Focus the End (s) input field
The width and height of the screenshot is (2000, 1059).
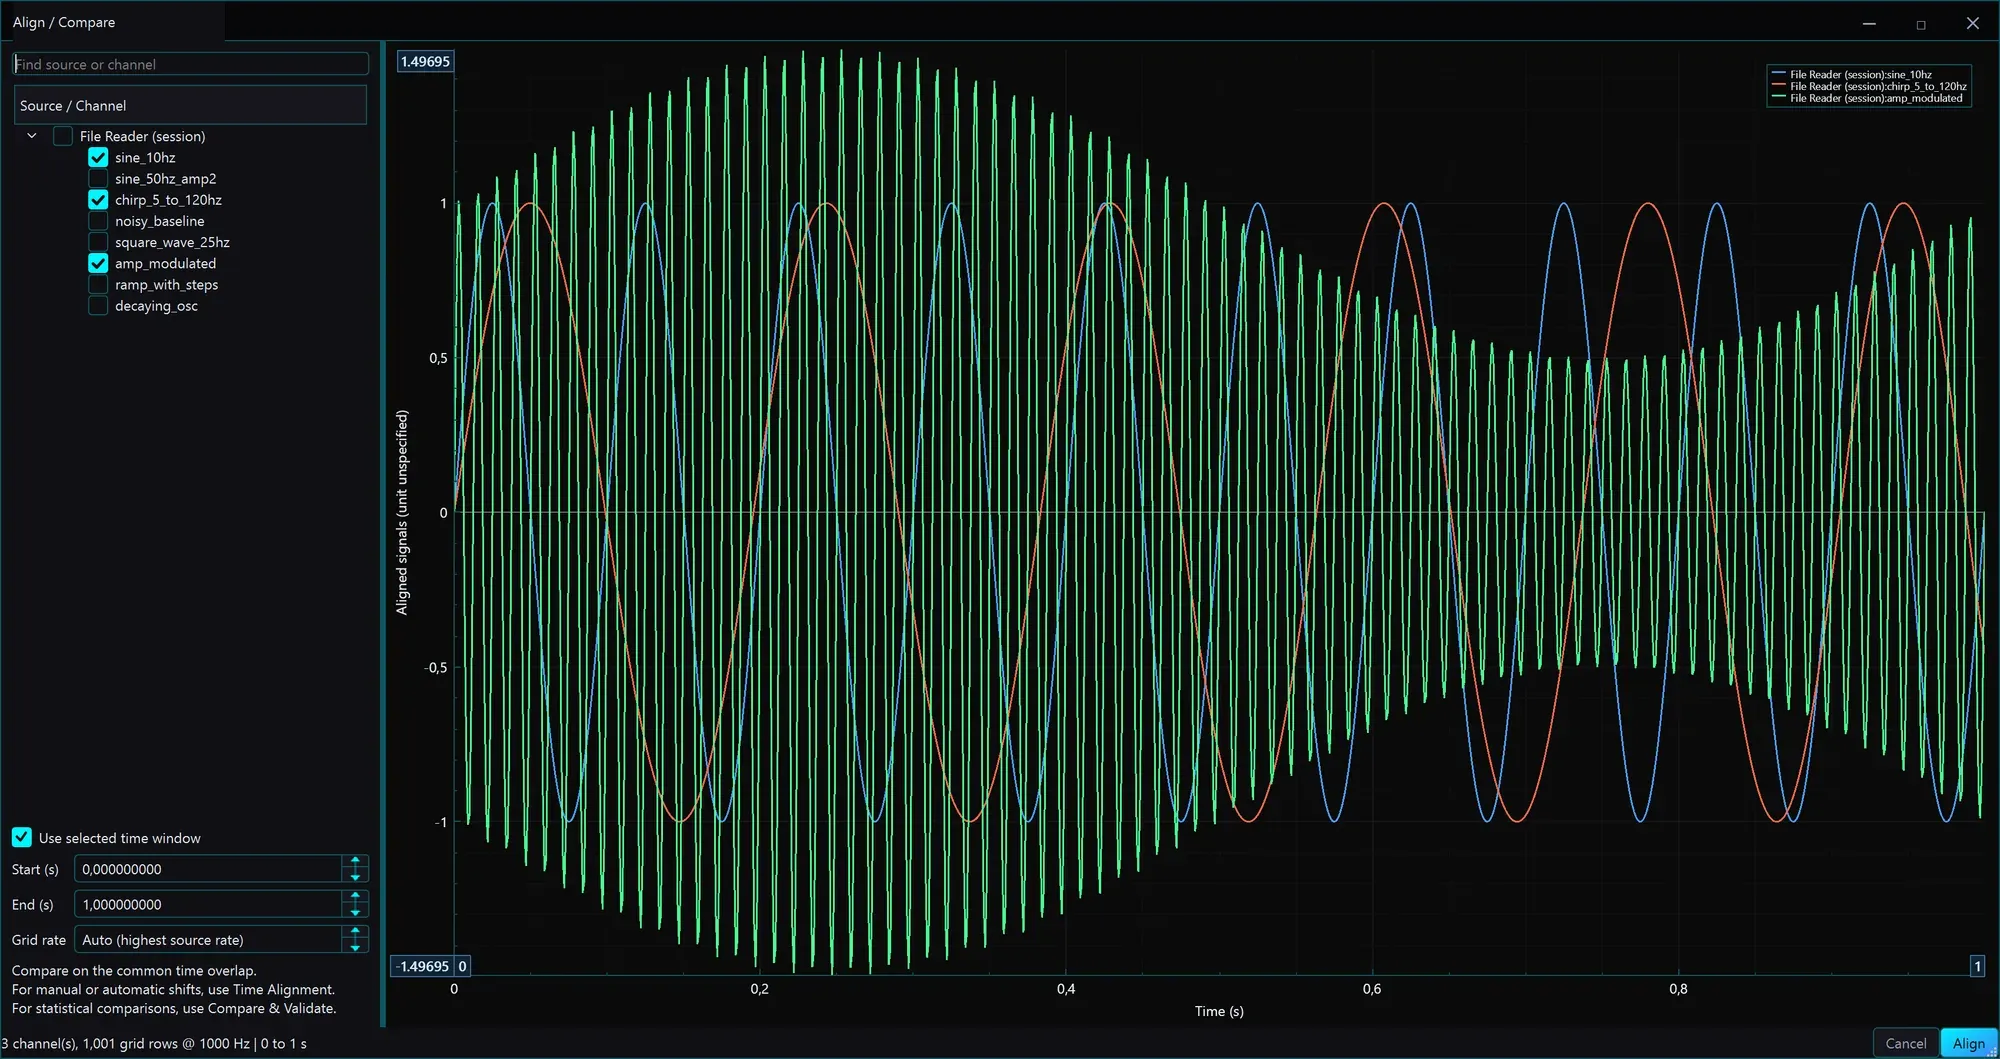209,904
